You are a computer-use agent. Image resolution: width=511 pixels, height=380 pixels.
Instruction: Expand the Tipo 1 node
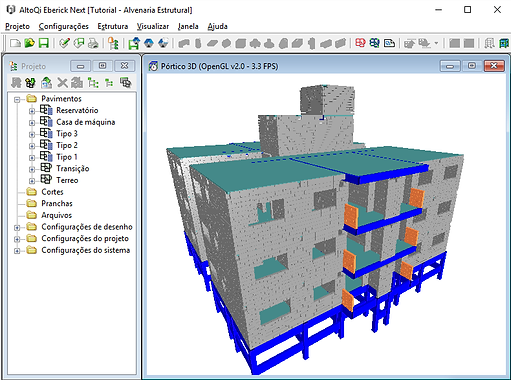(x=32, y=158)
